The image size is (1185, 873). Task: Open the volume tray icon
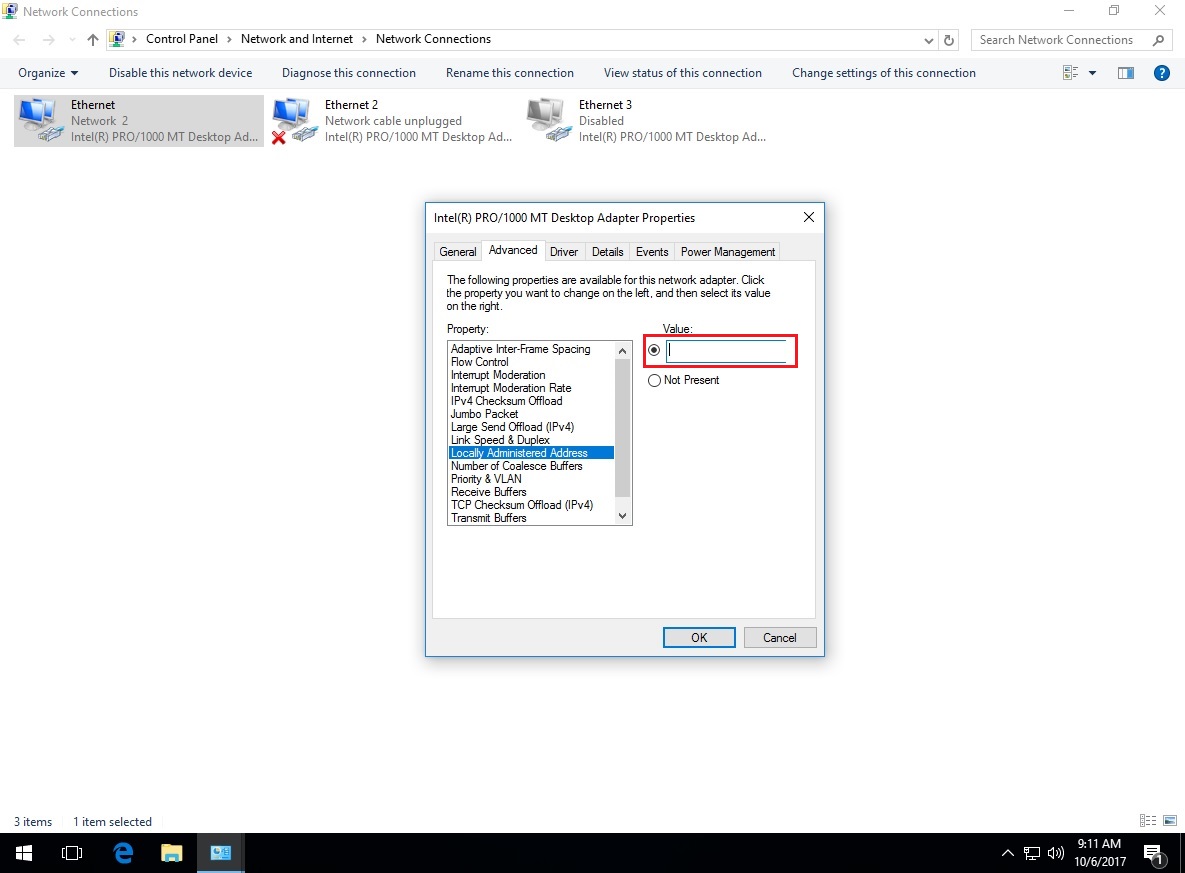[1056, 853]
